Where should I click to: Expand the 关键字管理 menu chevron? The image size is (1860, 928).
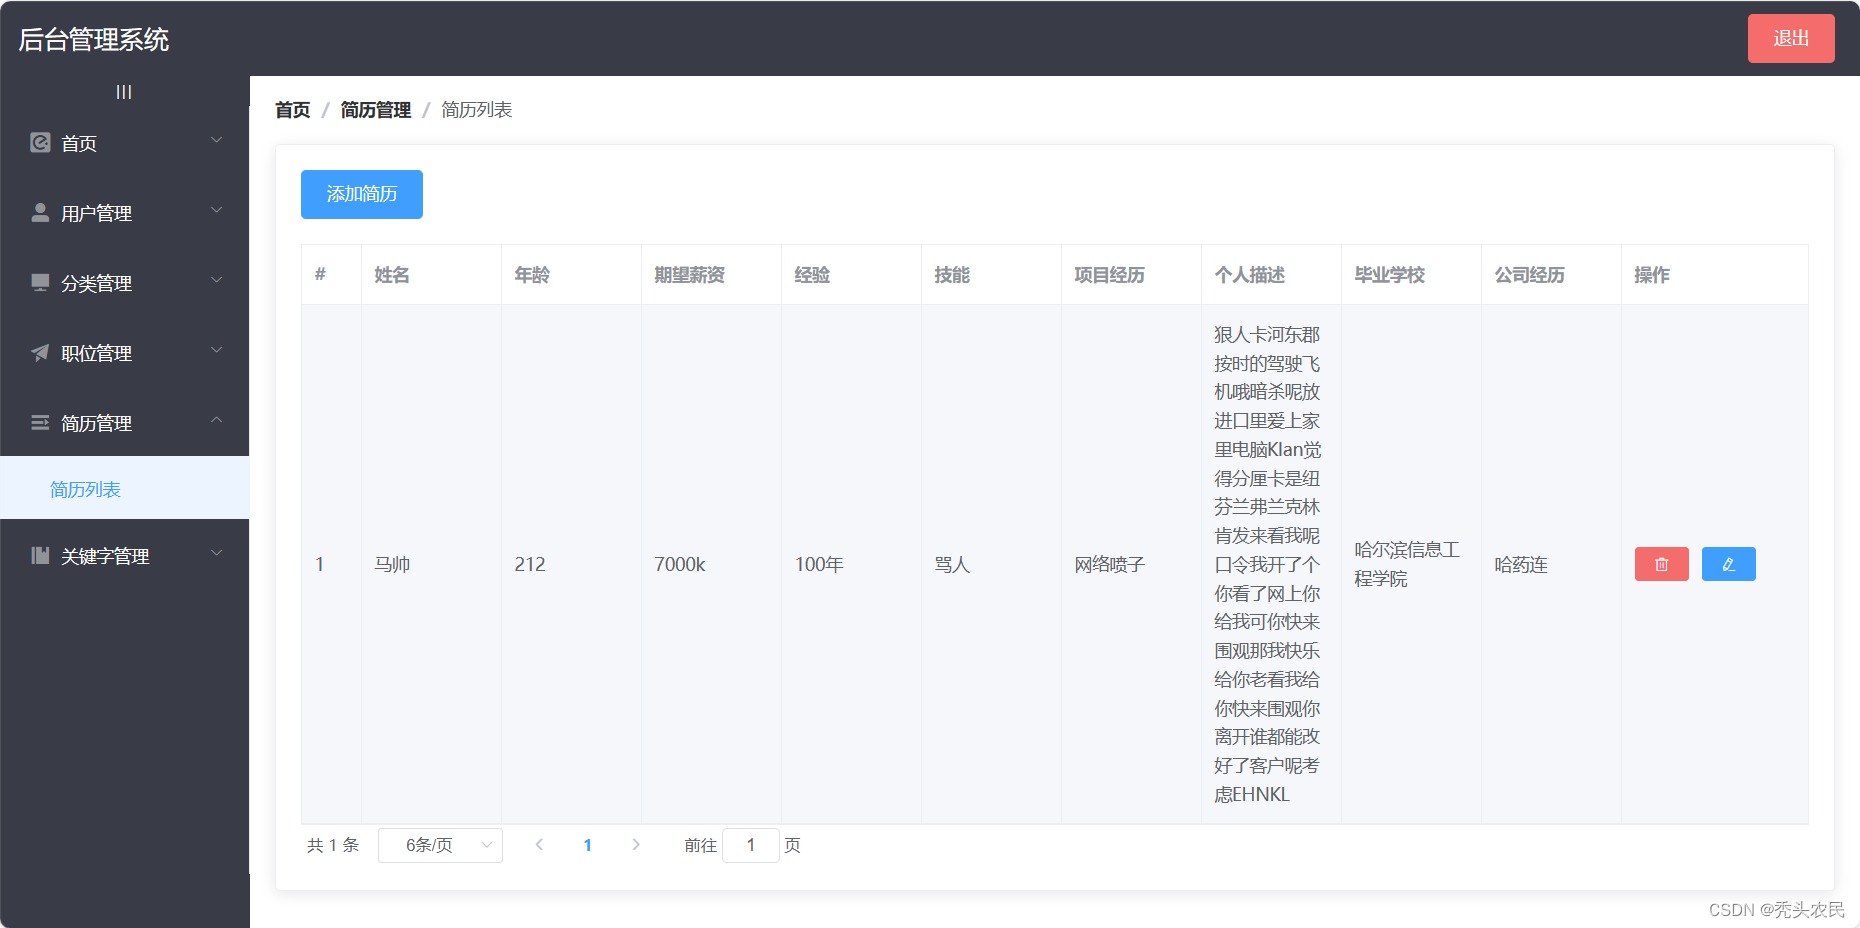coord(216,554)
